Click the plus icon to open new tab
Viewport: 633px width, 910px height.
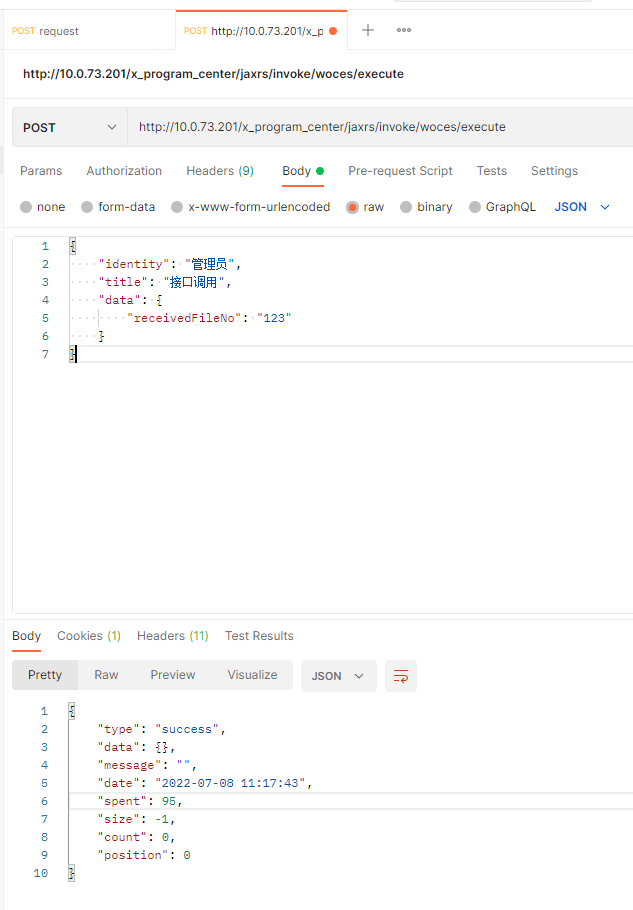367,30
